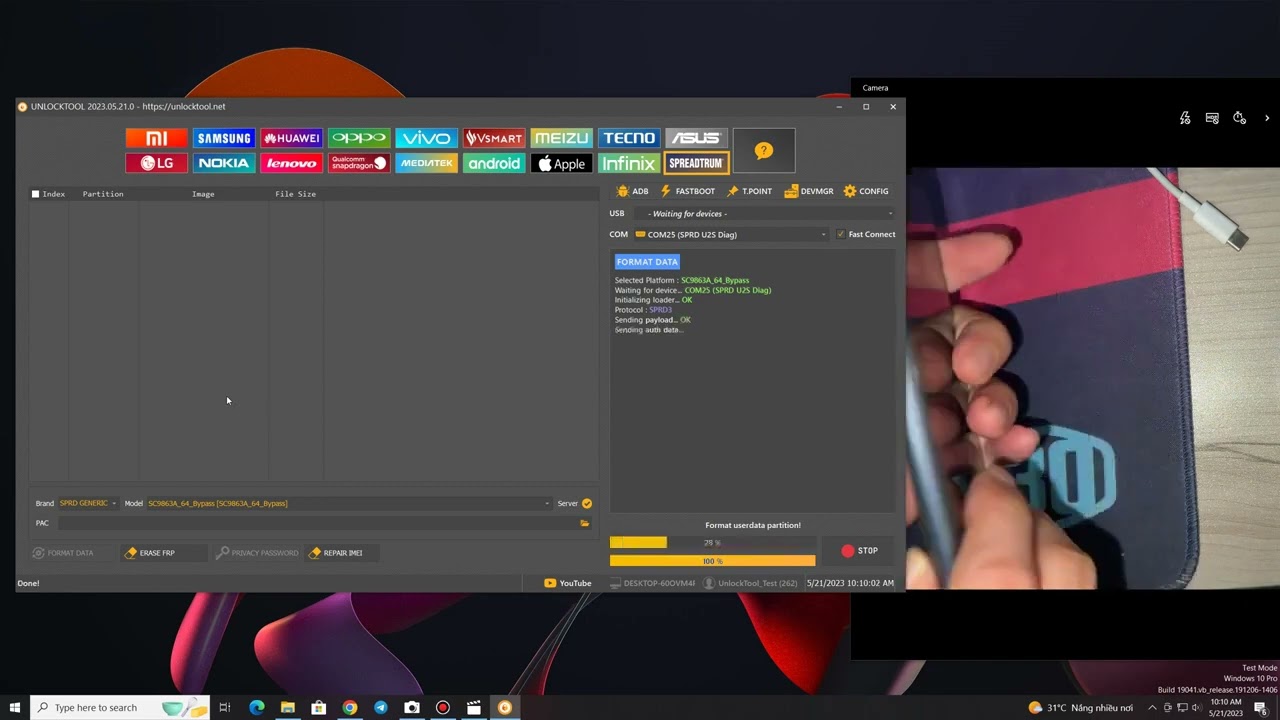Click the File Size column header
1280x720 pixels.
click(x=295, y=194)
